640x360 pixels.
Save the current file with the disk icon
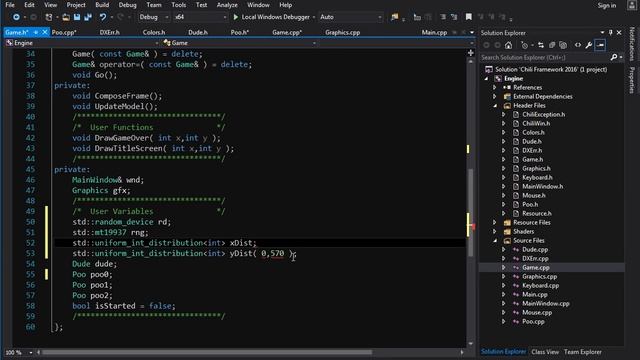click(x=77, y=17)
